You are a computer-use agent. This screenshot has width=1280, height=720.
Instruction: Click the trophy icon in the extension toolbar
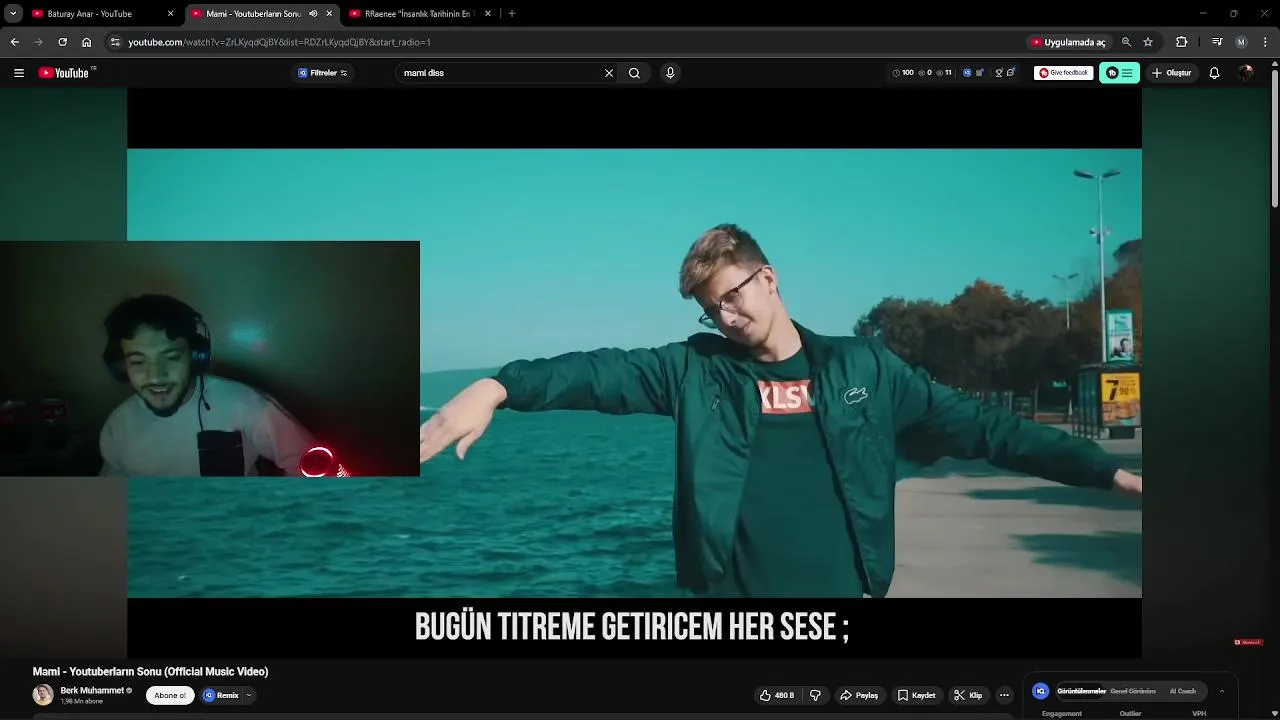(x=998, y=73)
